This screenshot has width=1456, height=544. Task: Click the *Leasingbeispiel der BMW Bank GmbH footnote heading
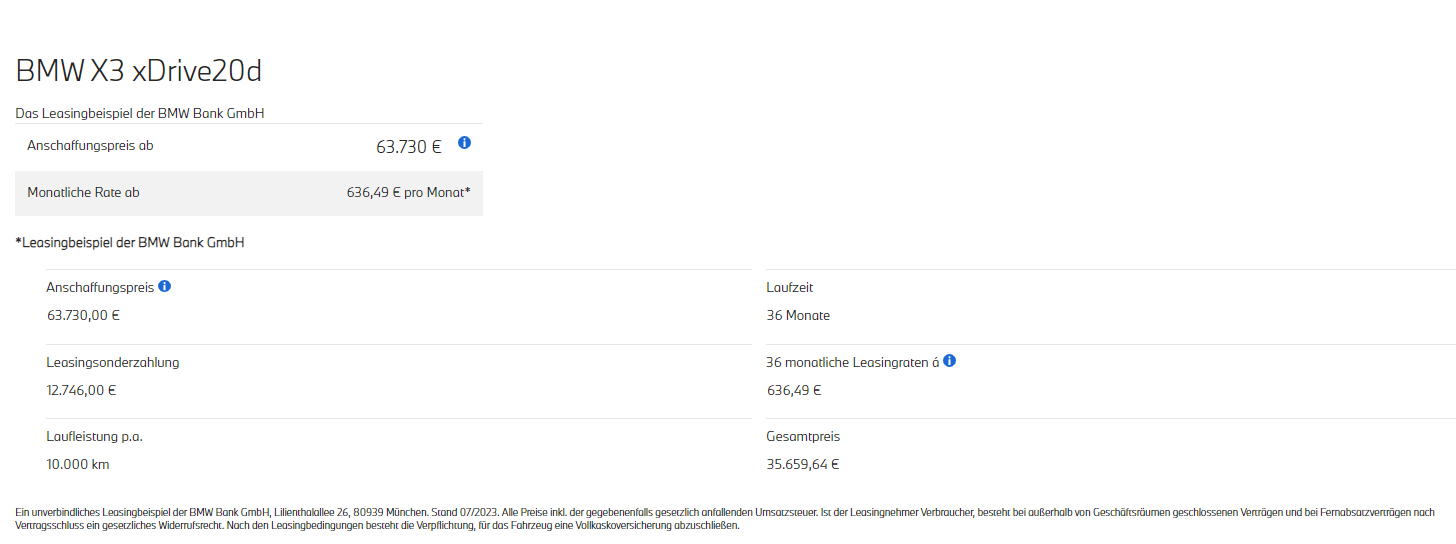(x=130, y=243)
